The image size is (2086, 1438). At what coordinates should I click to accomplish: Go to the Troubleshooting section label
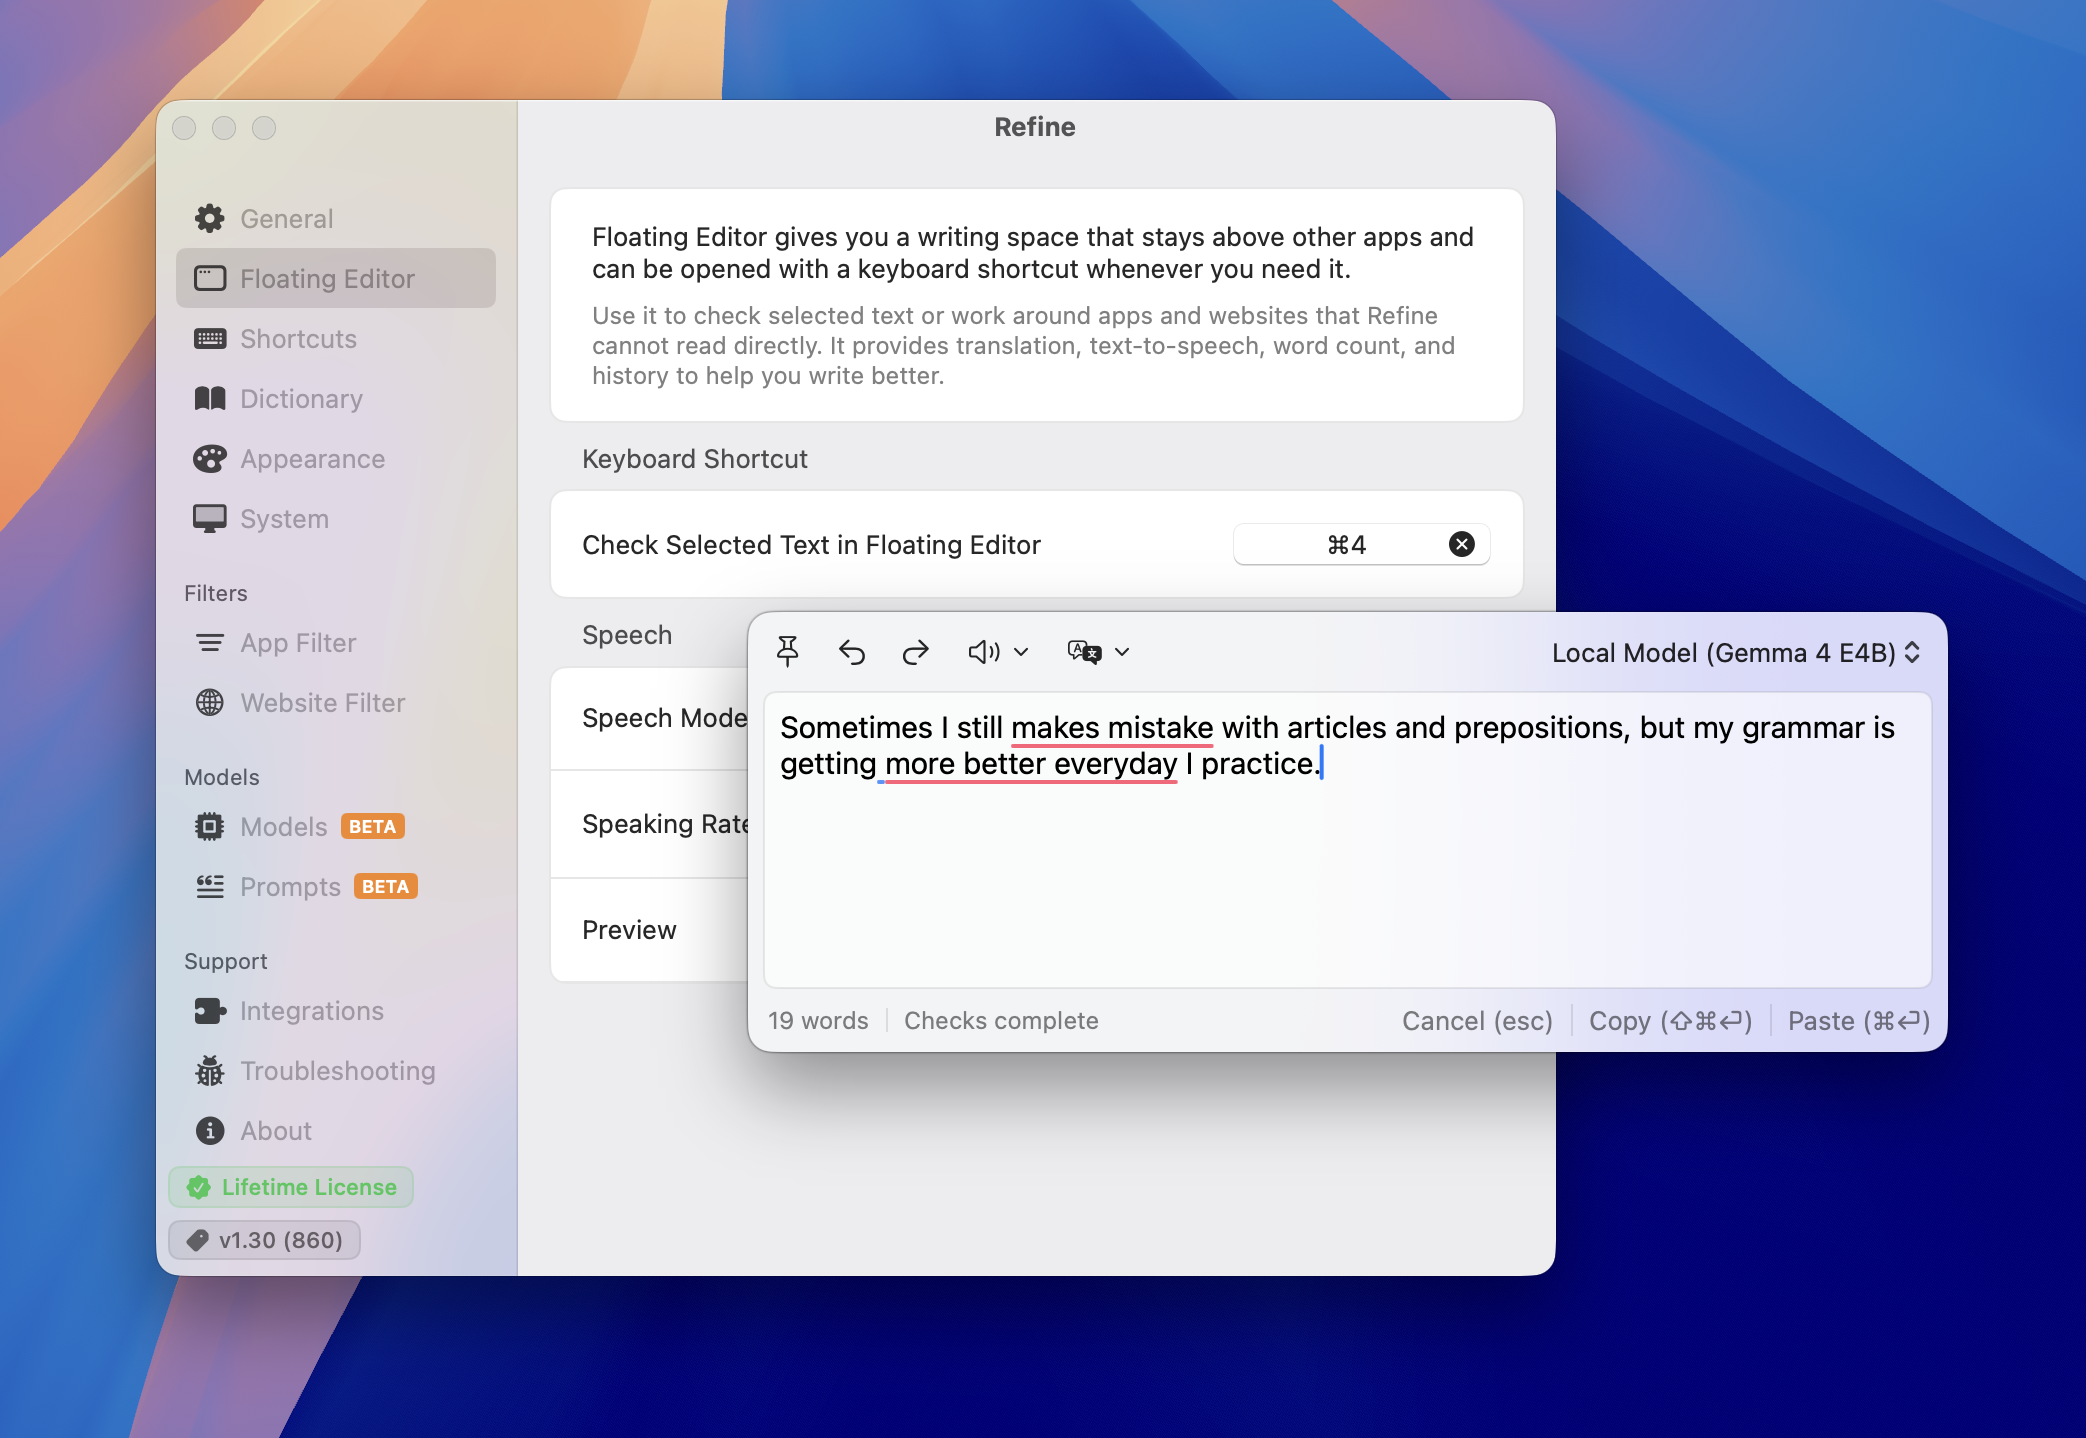(338, 1071)
